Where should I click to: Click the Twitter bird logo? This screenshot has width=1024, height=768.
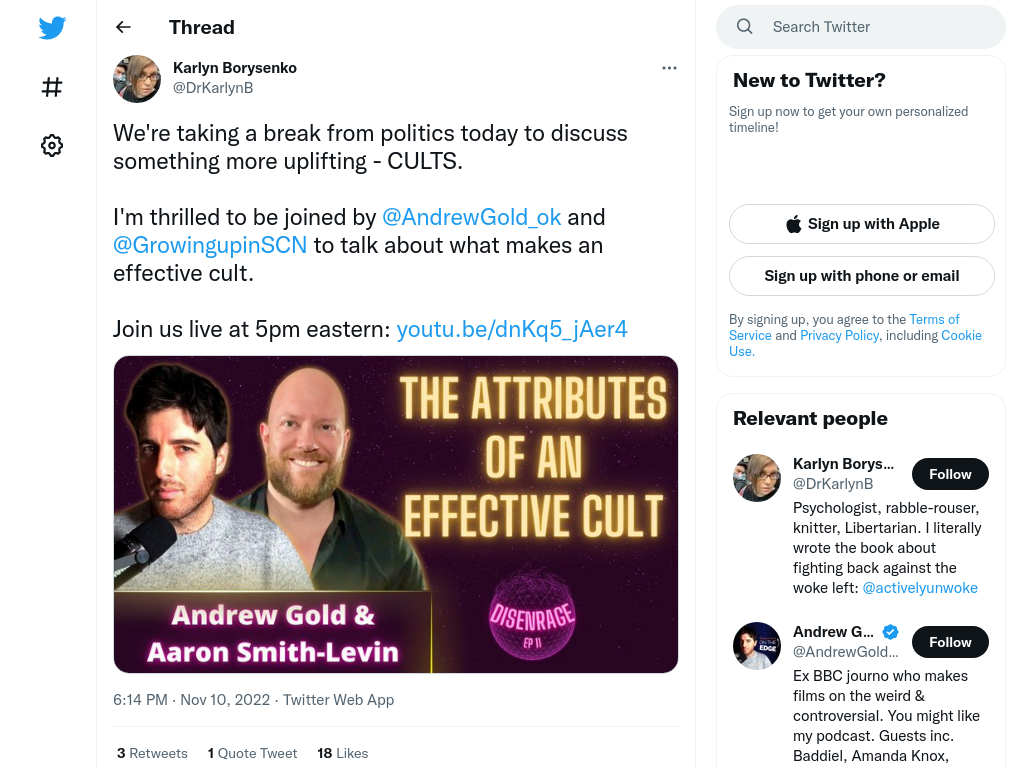coord(52,27)
